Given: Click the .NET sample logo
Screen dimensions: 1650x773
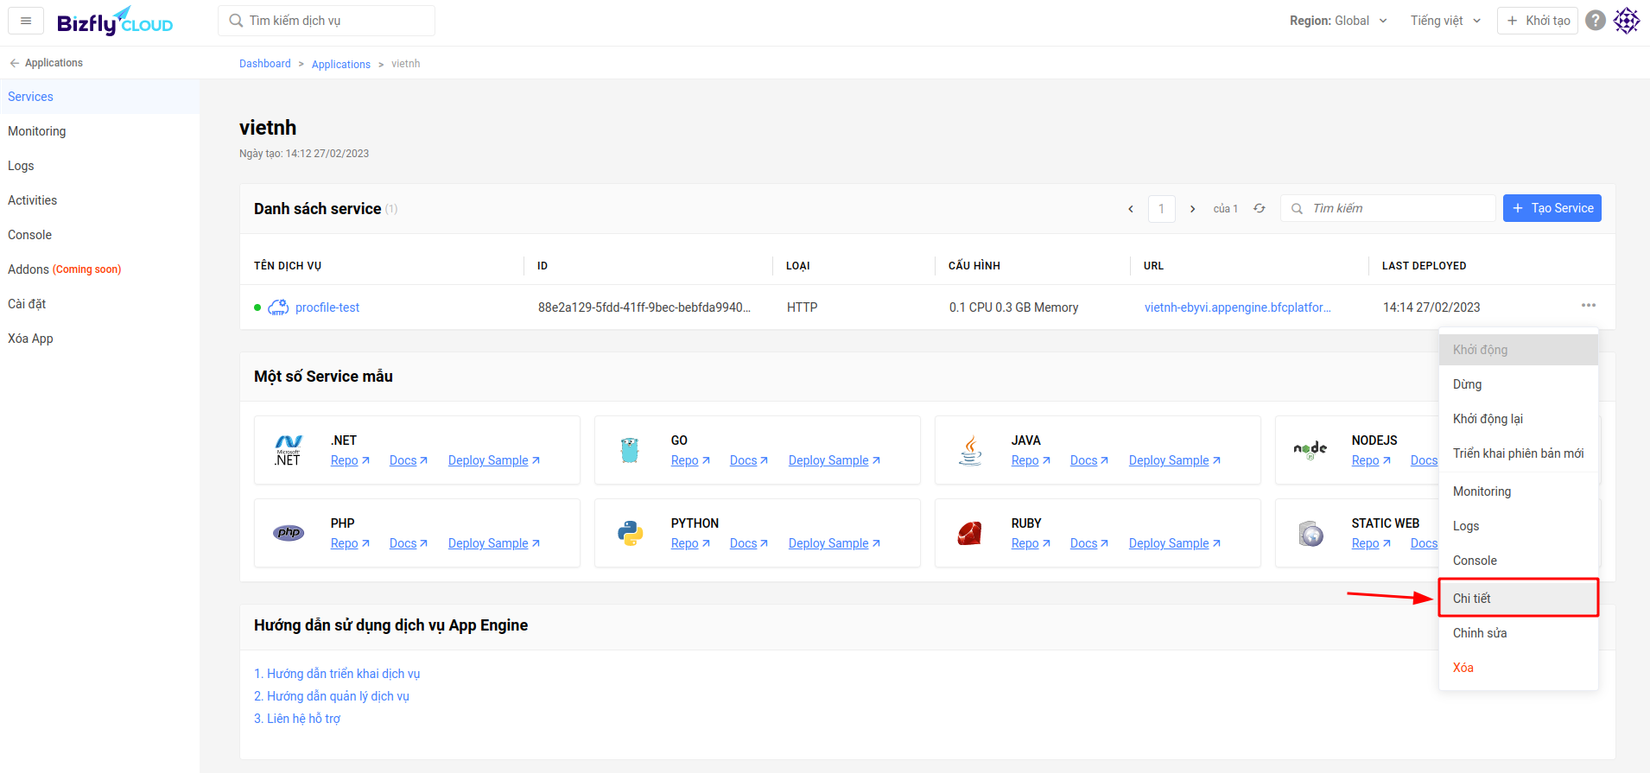Looking at the screenshot, I should [x=288, y=450].
